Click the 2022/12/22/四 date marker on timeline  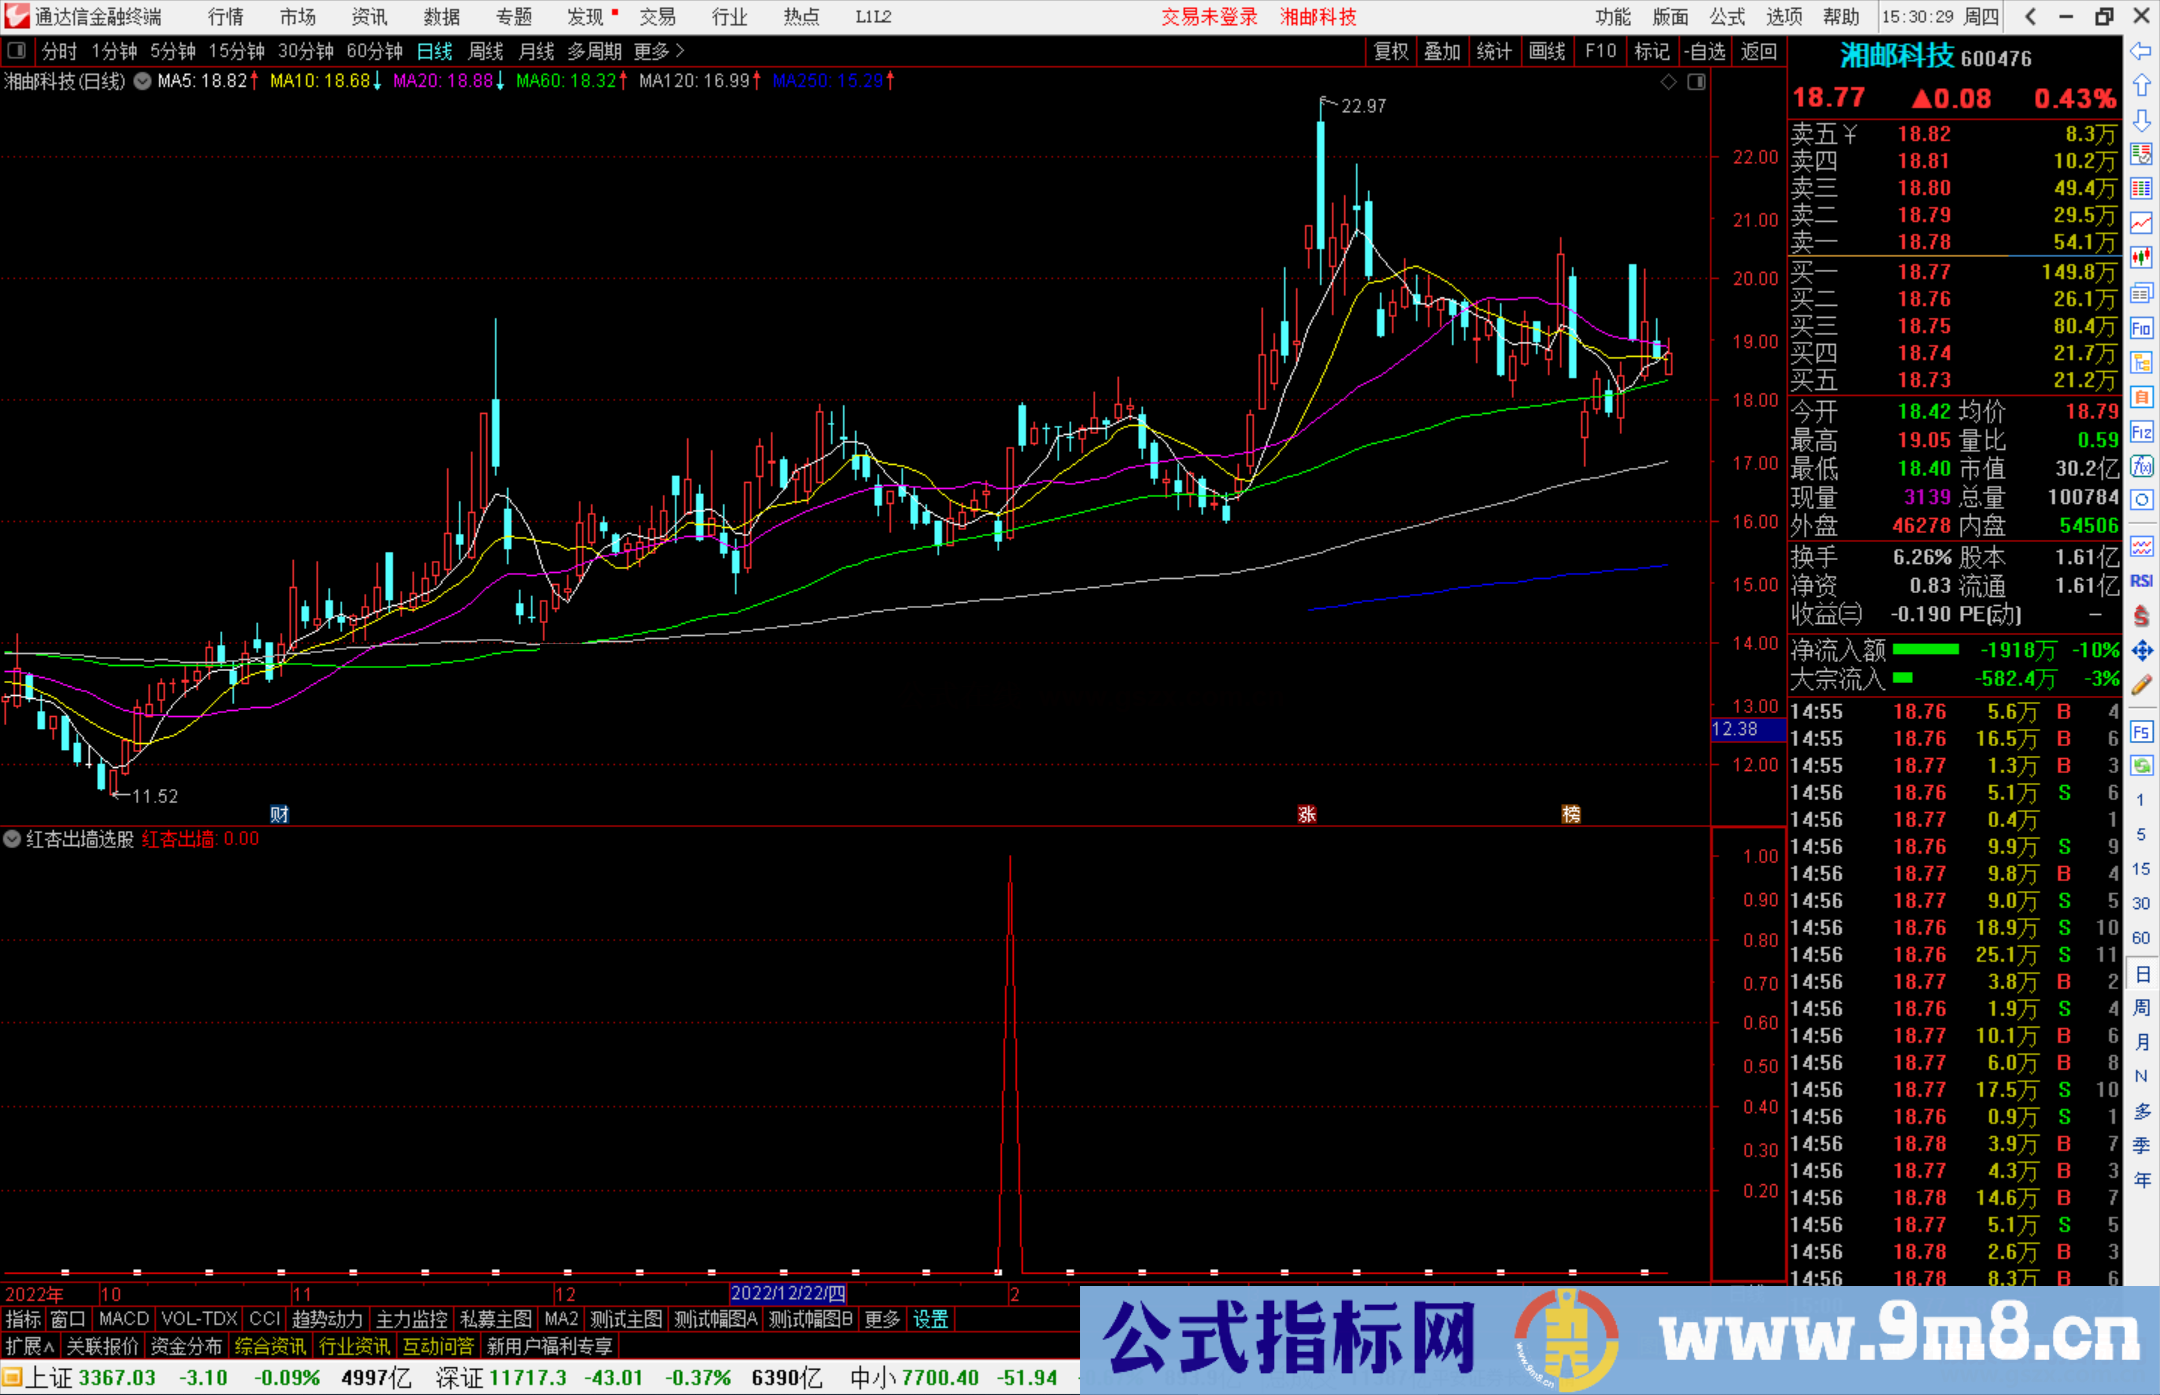pos(789,1293)
